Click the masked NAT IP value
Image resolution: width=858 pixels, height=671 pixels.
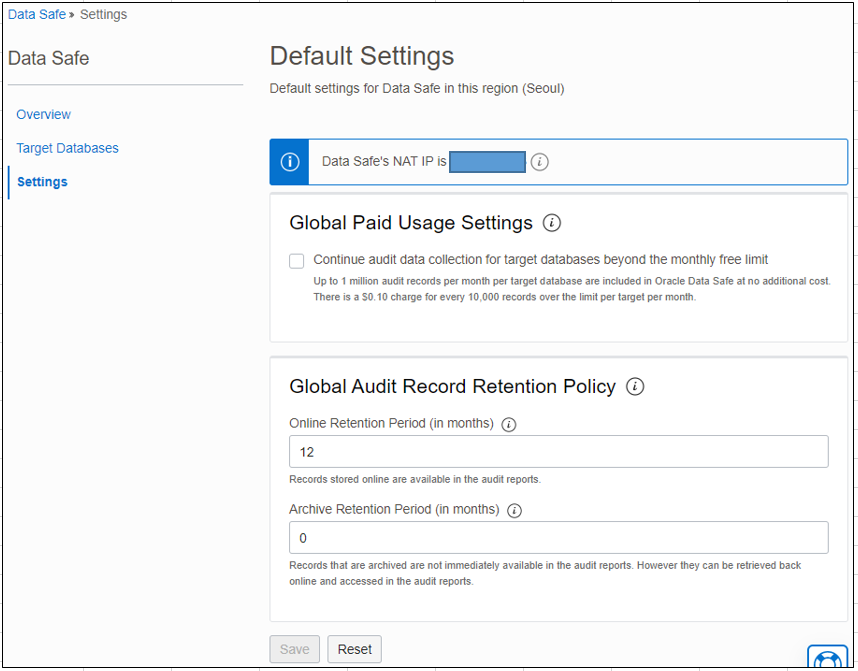[x=488, y=162]
